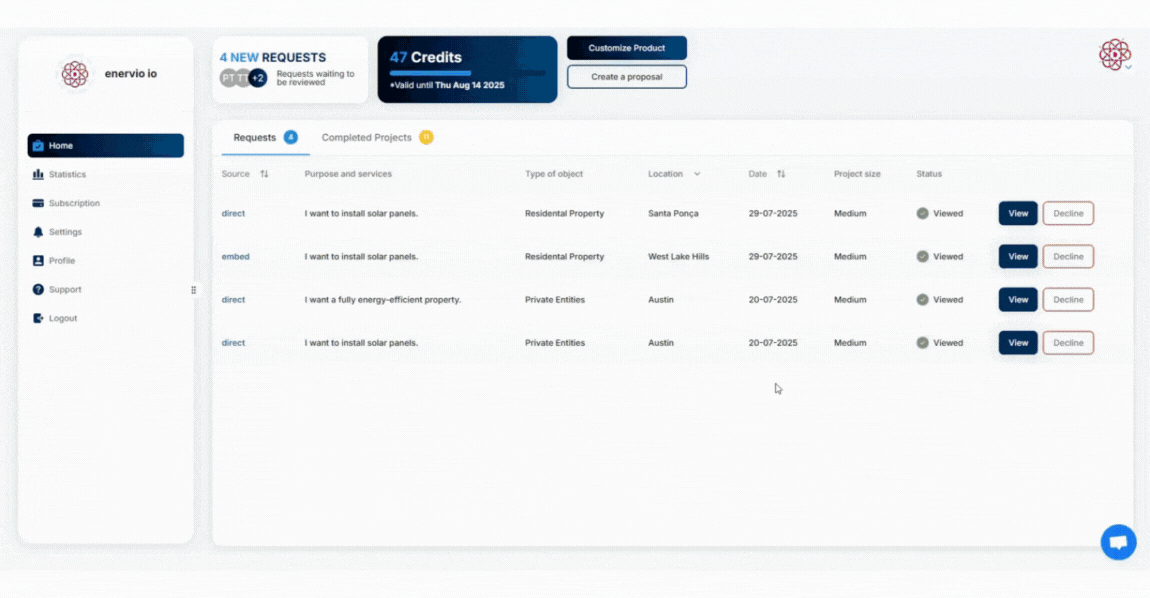
Task: View the Santa Ponça request
Action: click(1017, 214)
